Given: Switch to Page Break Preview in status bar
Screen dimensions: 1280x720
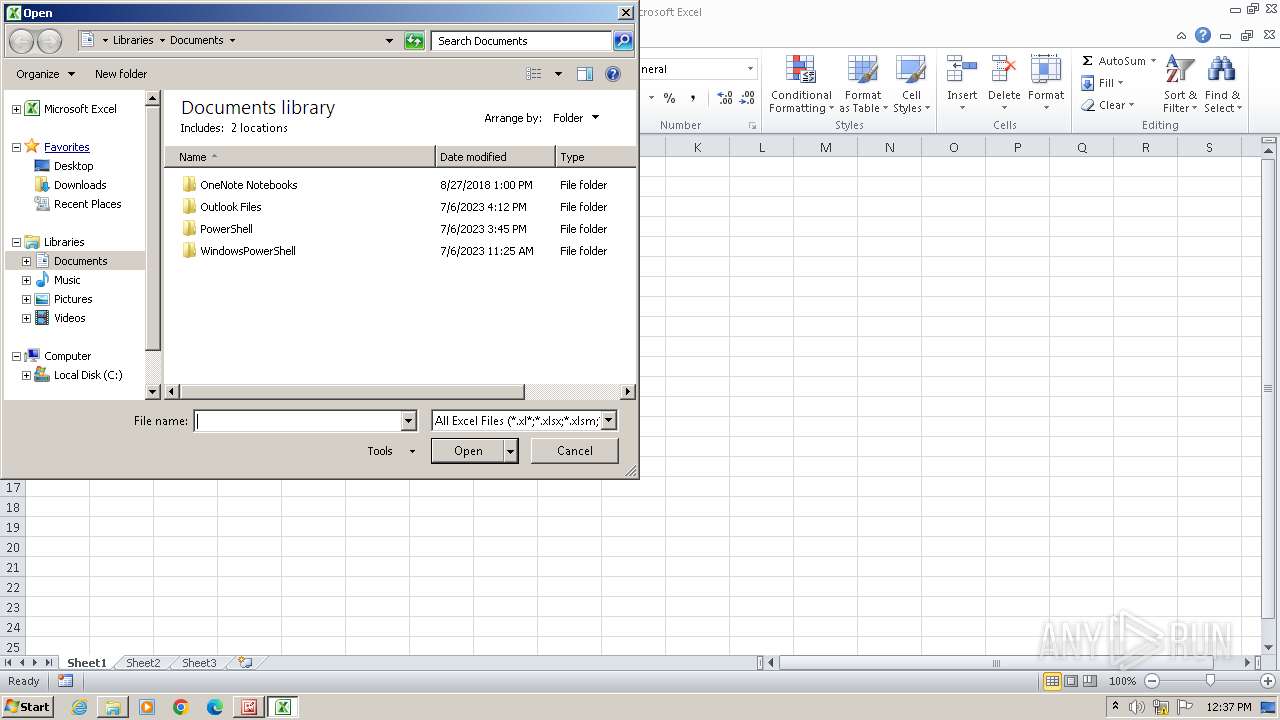Looking at the screenshot, I should point(1090,681).
